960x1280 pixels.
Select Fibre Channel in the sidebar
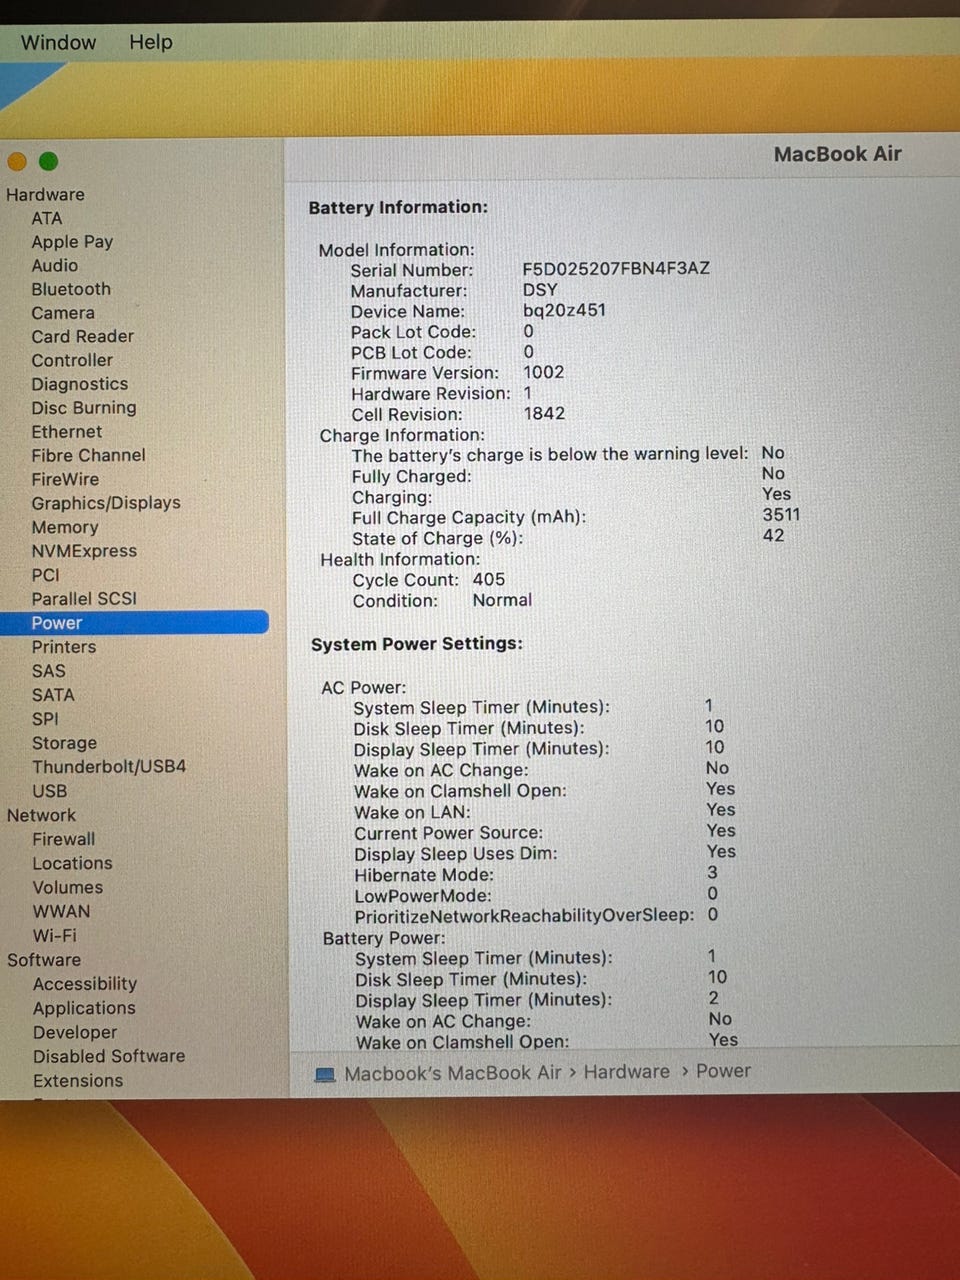pos(88,455)
